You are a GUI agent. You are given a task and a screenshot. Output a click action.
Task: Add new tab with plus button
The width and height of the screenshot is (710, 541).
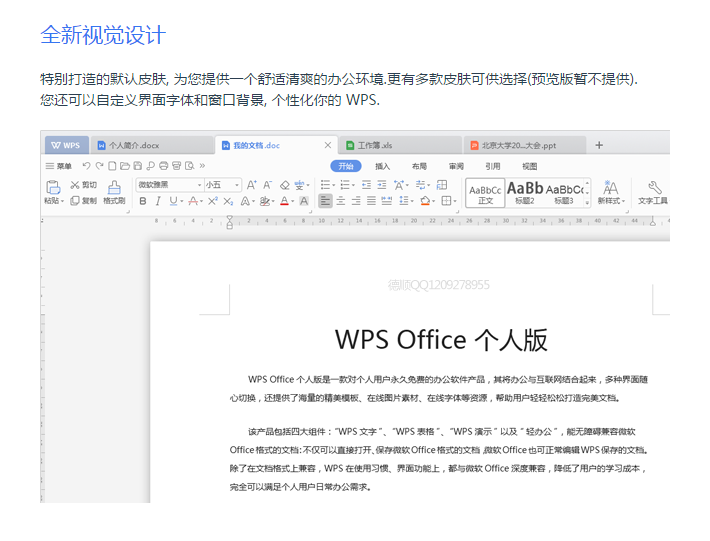pyautogui.click(x=599, y=145)
